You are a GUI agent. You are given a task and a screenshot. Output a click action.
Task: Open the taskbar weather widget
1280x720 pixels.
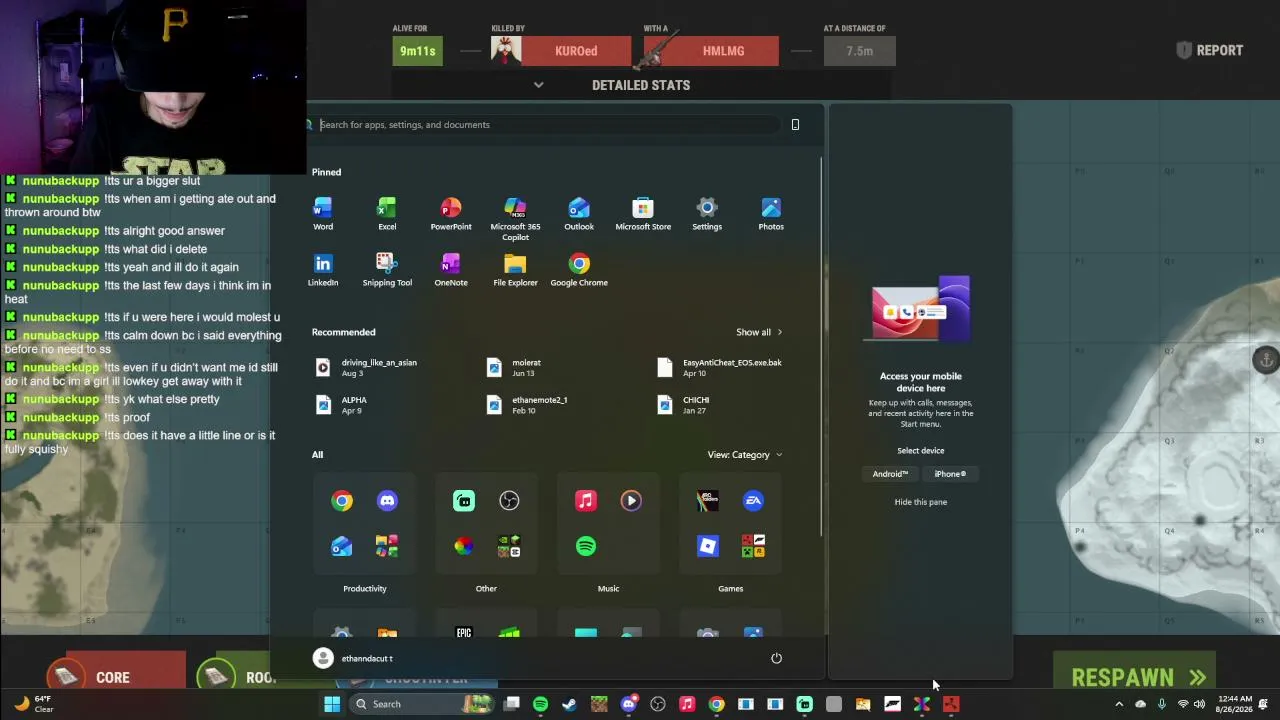[x=32, y=704]
